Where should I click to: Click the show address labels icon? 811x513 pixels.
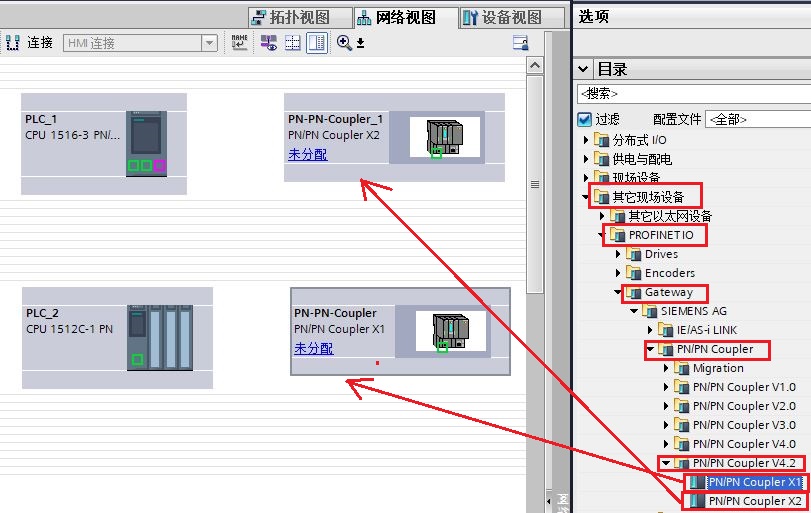[x=268, y=42]
